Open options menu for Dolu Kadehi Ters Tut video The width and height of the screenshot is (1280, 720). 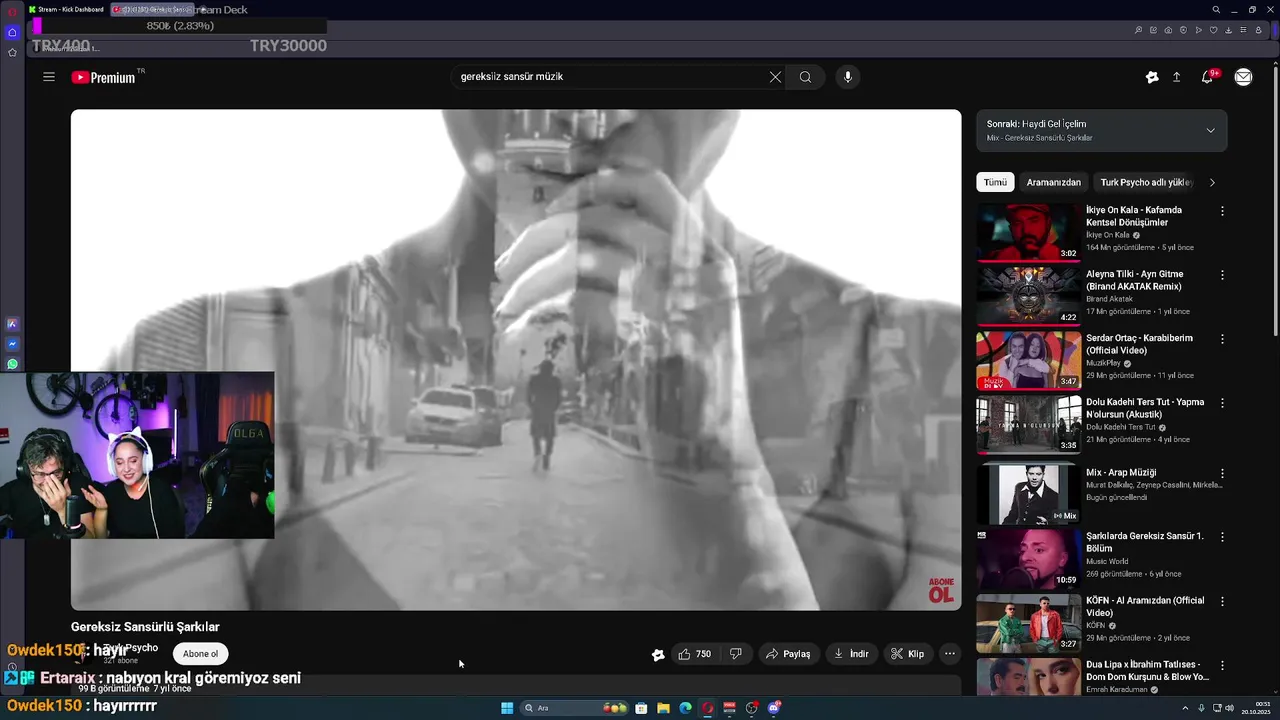click(1222, 403)
